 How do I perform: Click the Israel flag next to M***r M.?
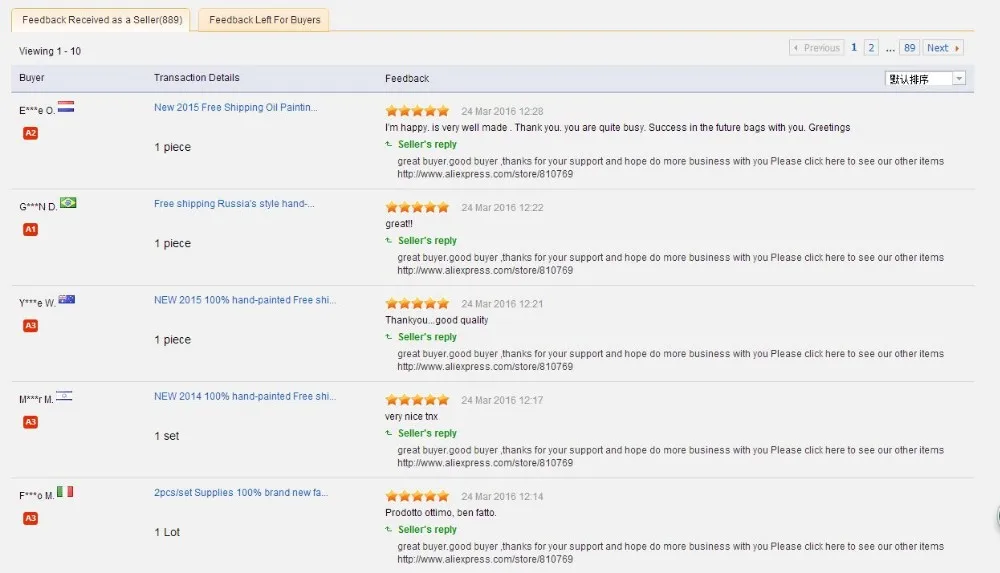(64, 396)
